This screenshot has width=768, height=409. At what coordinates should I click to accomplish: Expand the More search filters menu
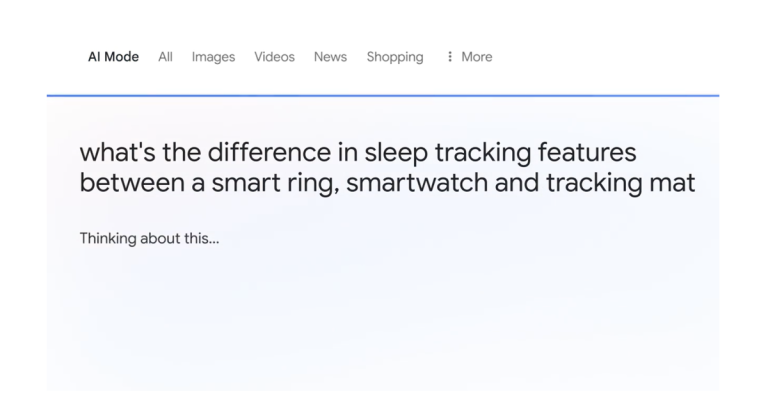coord(469,57)
